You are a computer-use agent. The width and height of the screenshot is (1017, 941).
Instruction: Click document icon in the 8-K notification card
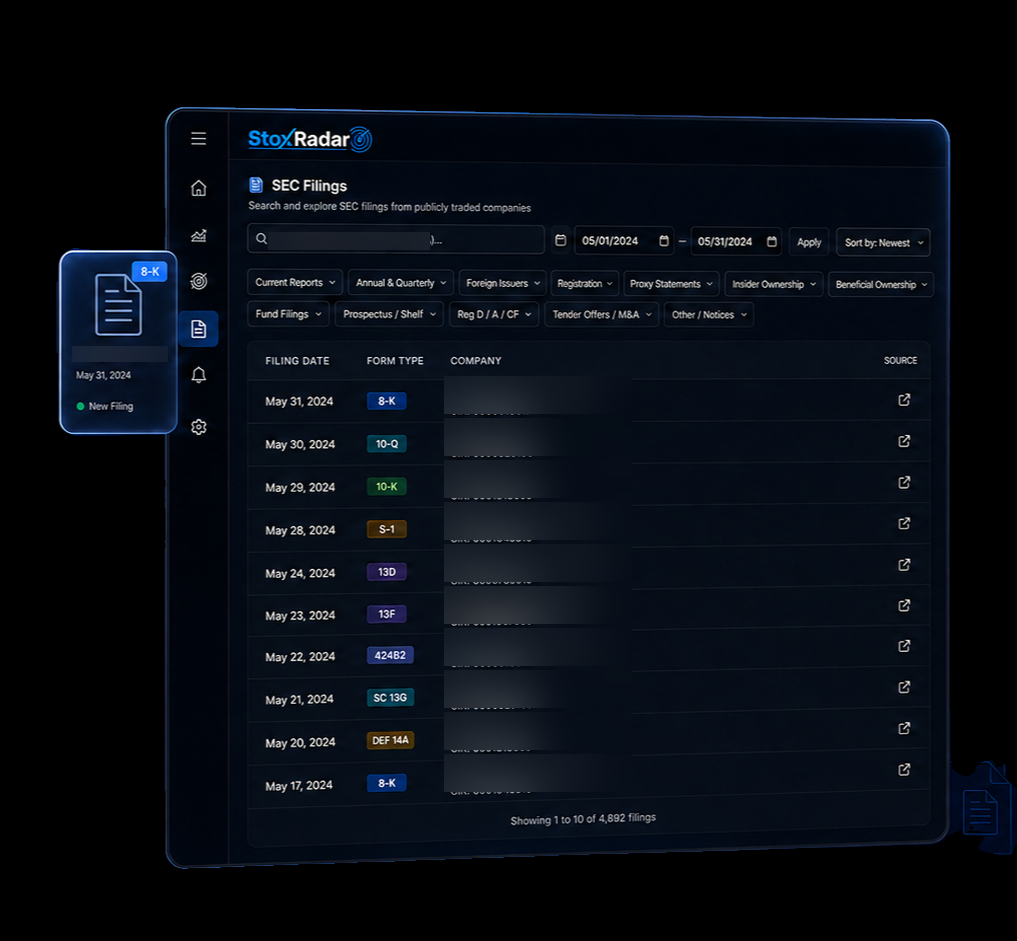(118, 304)
